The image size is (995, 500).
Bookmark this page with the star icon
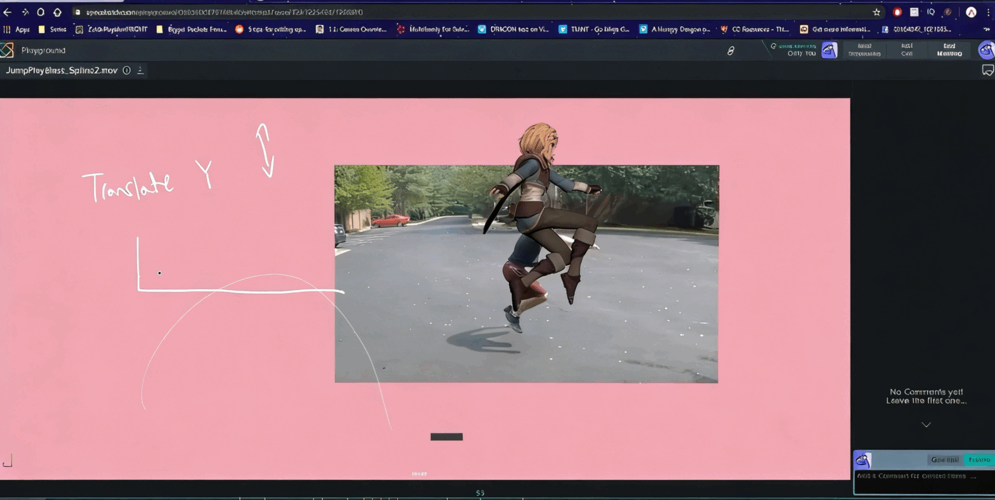tap(877, 12)
